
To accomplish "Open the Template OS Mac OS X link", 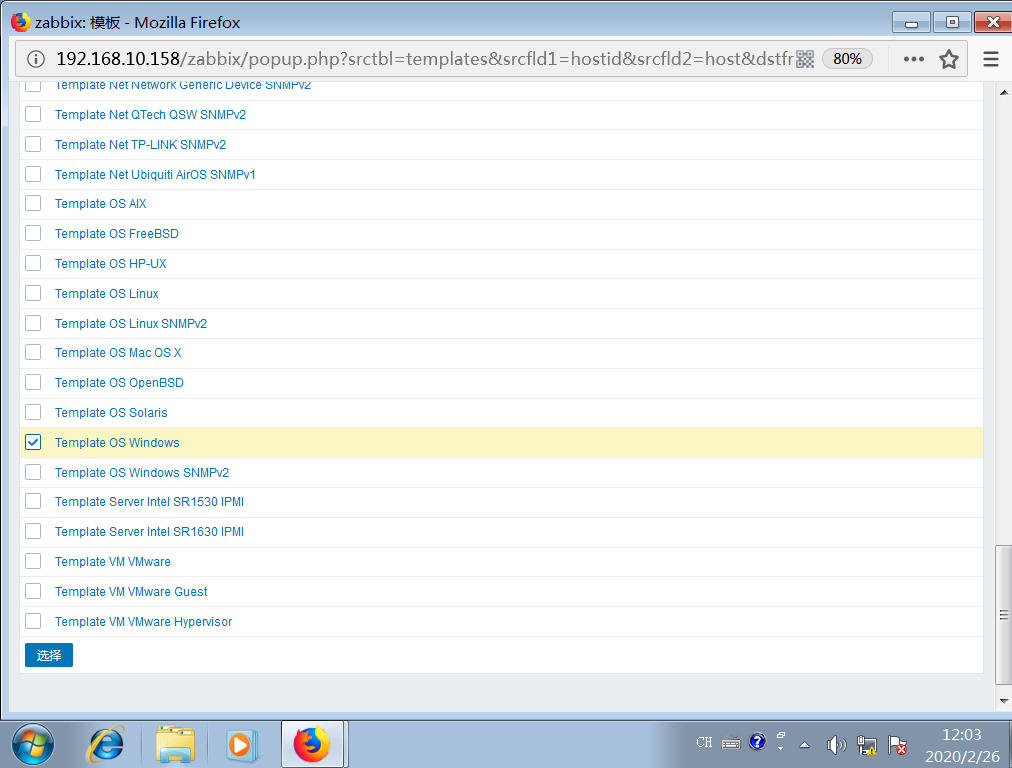I will (118, 353).
